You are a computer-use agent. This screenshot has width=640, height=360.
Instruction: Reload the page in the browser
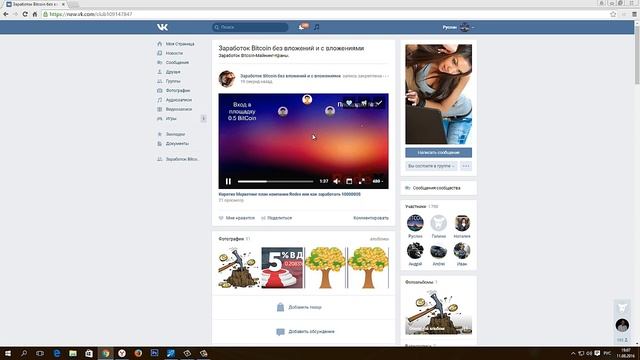[25, 14]
